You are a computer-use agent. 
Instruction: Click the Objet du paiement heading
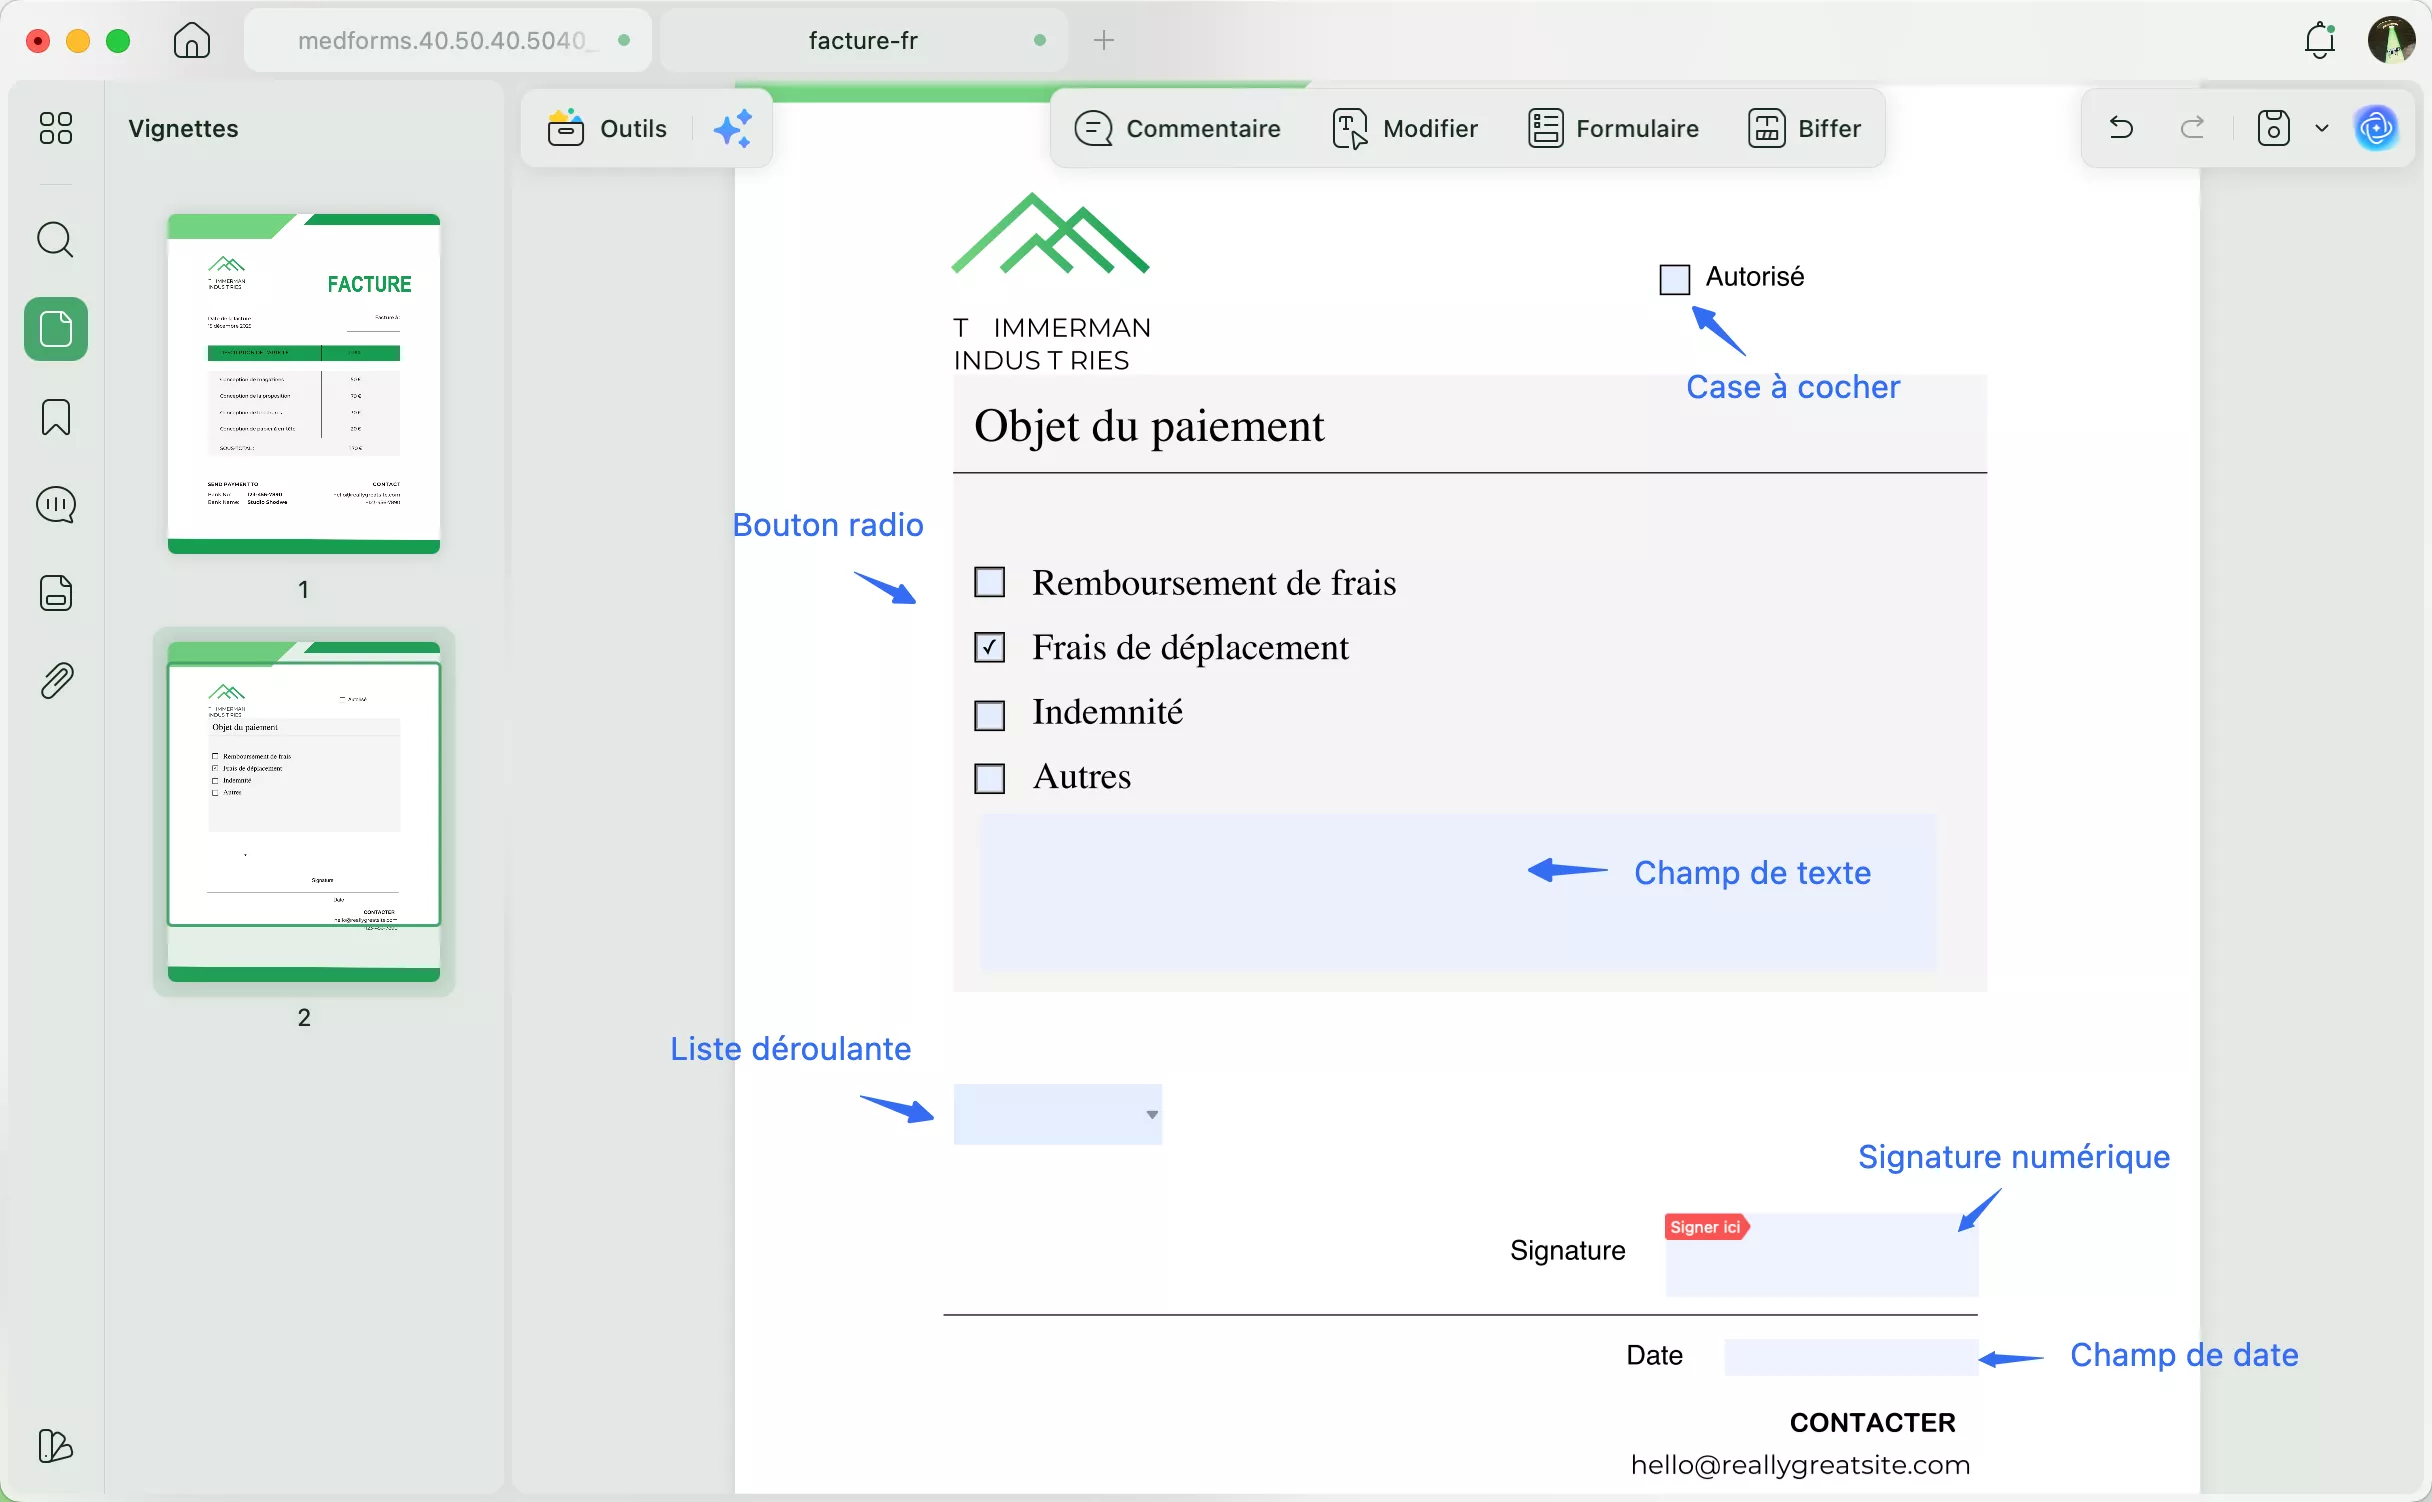point(1149,426)
